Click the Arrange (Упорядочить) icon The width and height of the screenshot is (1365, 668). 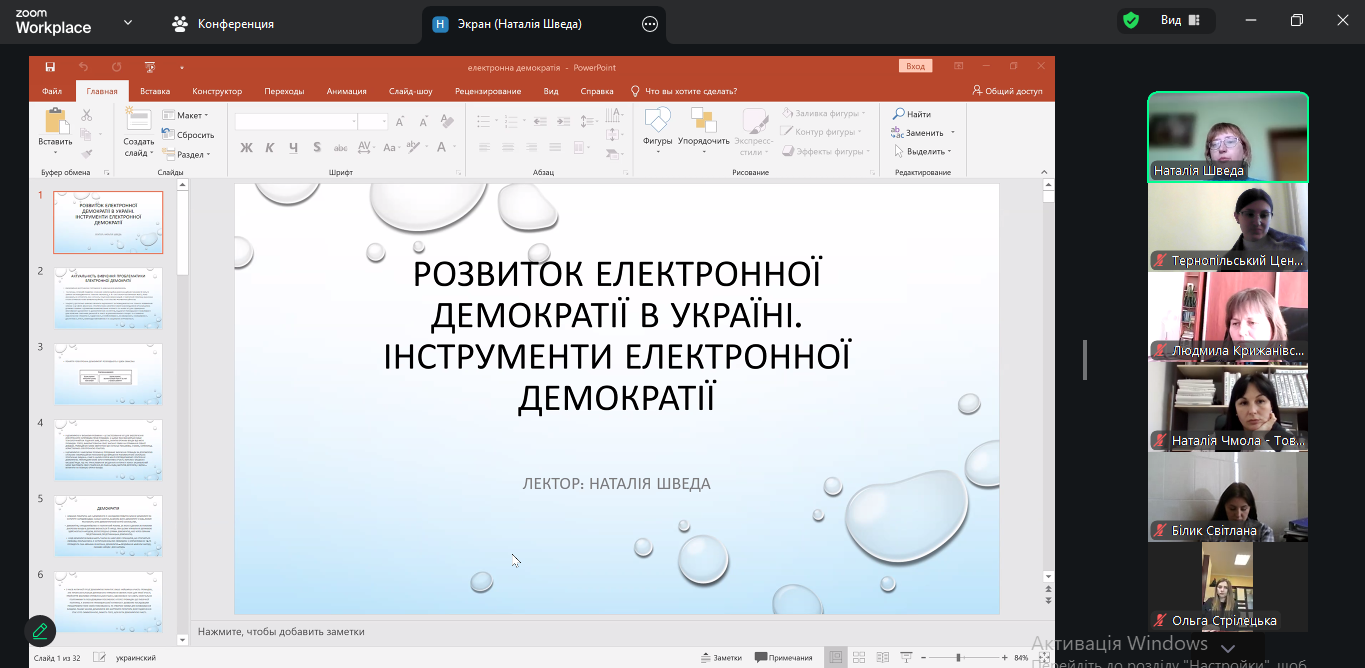point(703,121)
